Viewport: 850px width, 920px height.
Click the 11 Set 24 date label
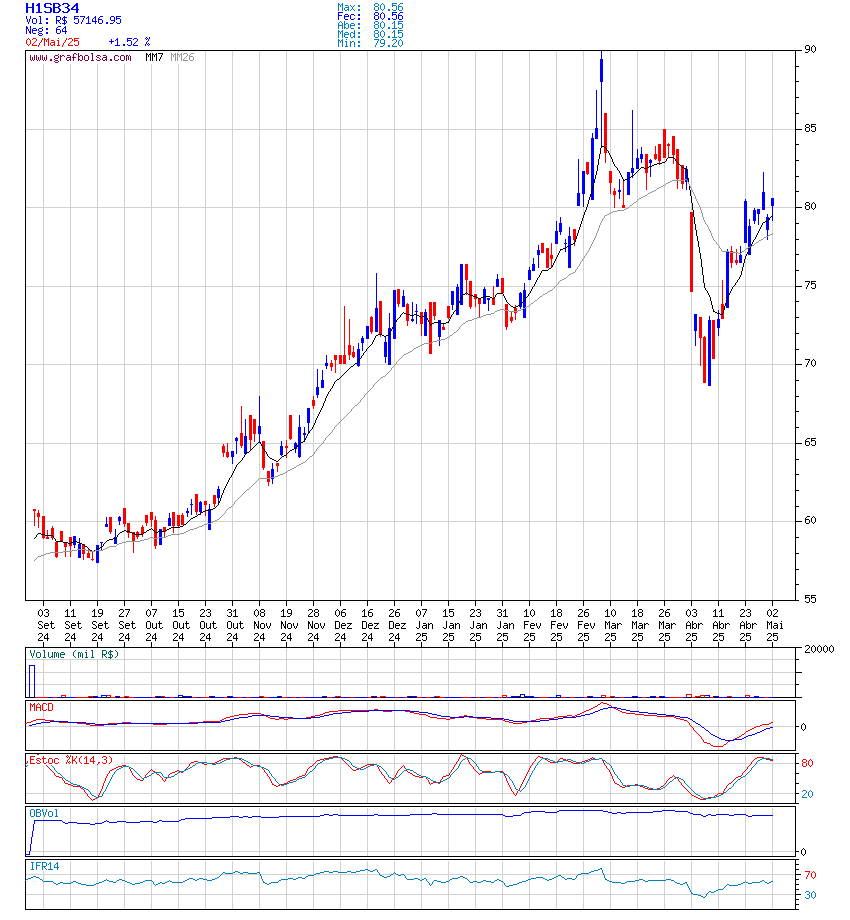tap(71, 625)
